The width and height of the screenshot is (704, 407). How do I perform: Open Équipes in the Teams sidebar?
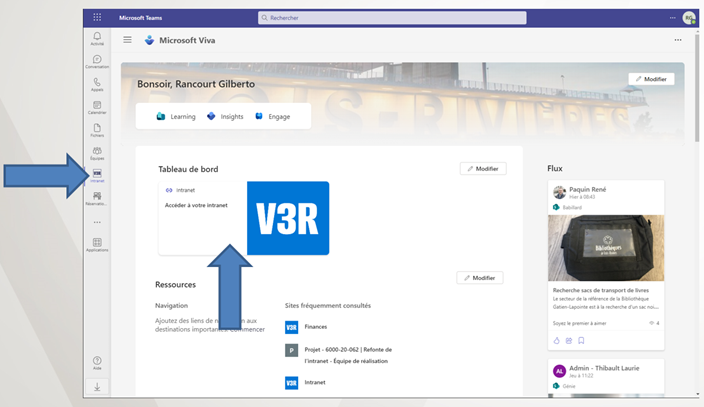97,153
